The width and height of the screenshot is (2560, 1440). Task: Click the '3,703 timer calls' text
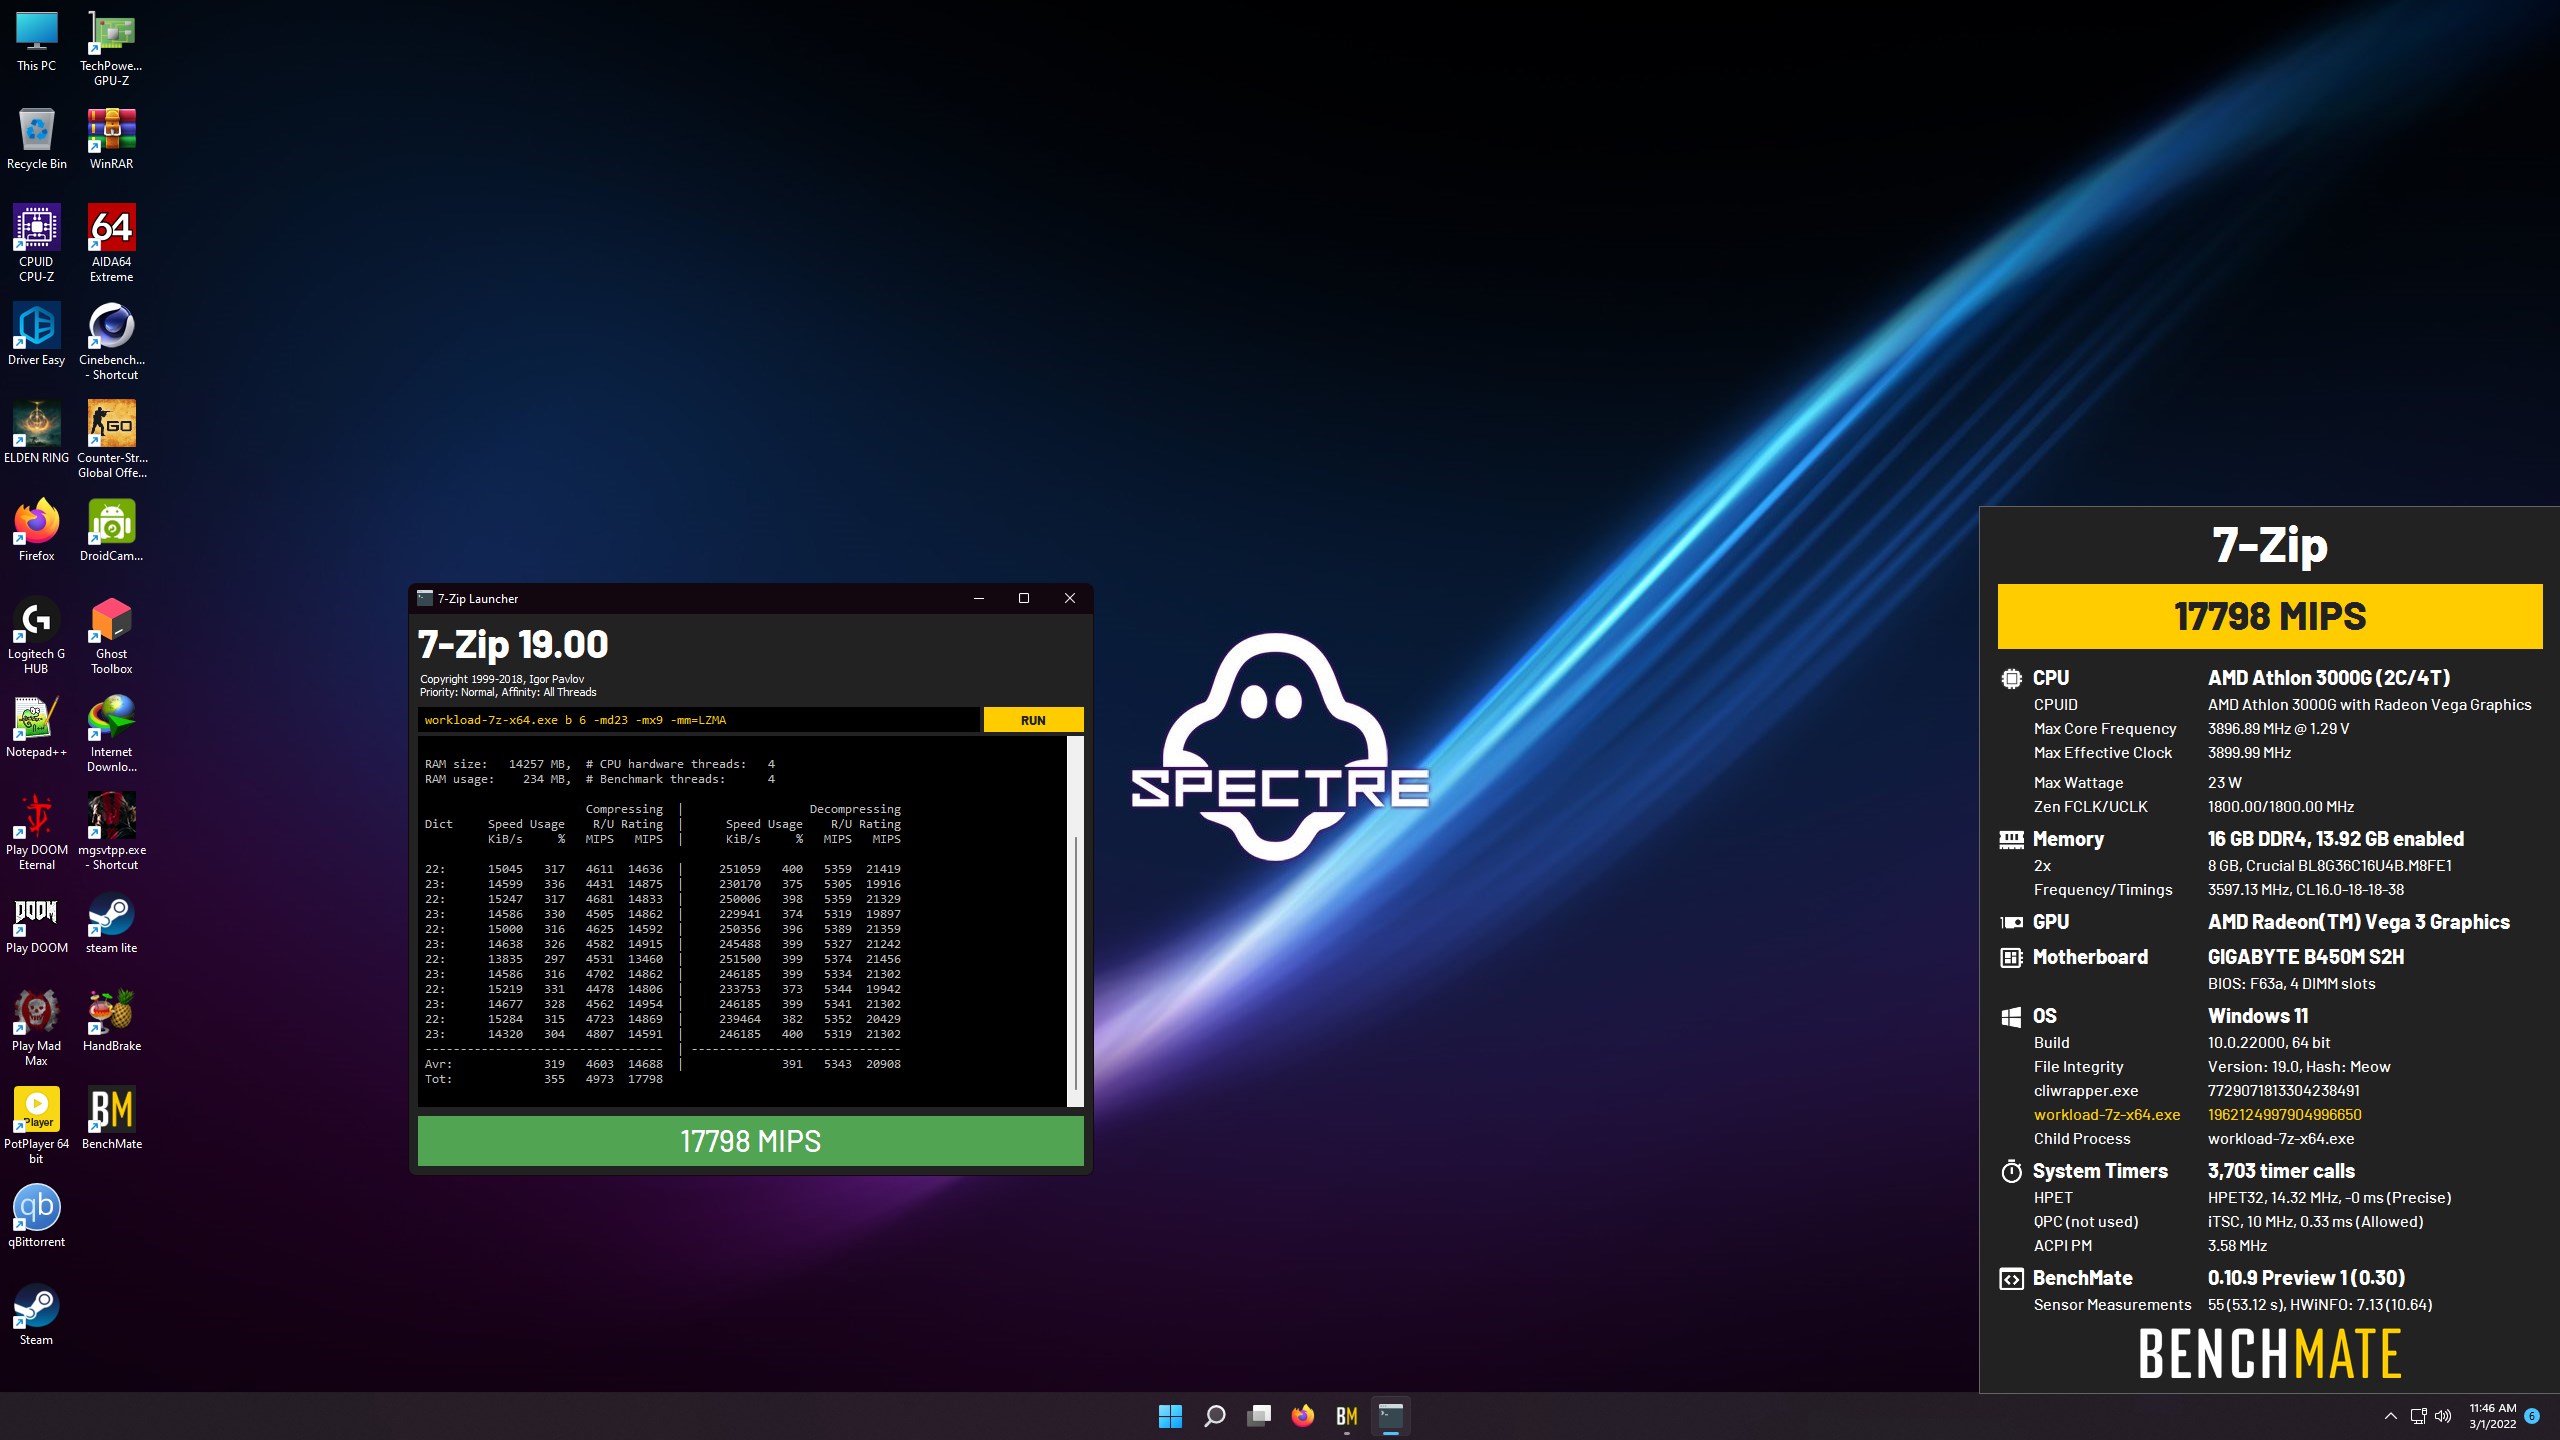(2281, 1171)
